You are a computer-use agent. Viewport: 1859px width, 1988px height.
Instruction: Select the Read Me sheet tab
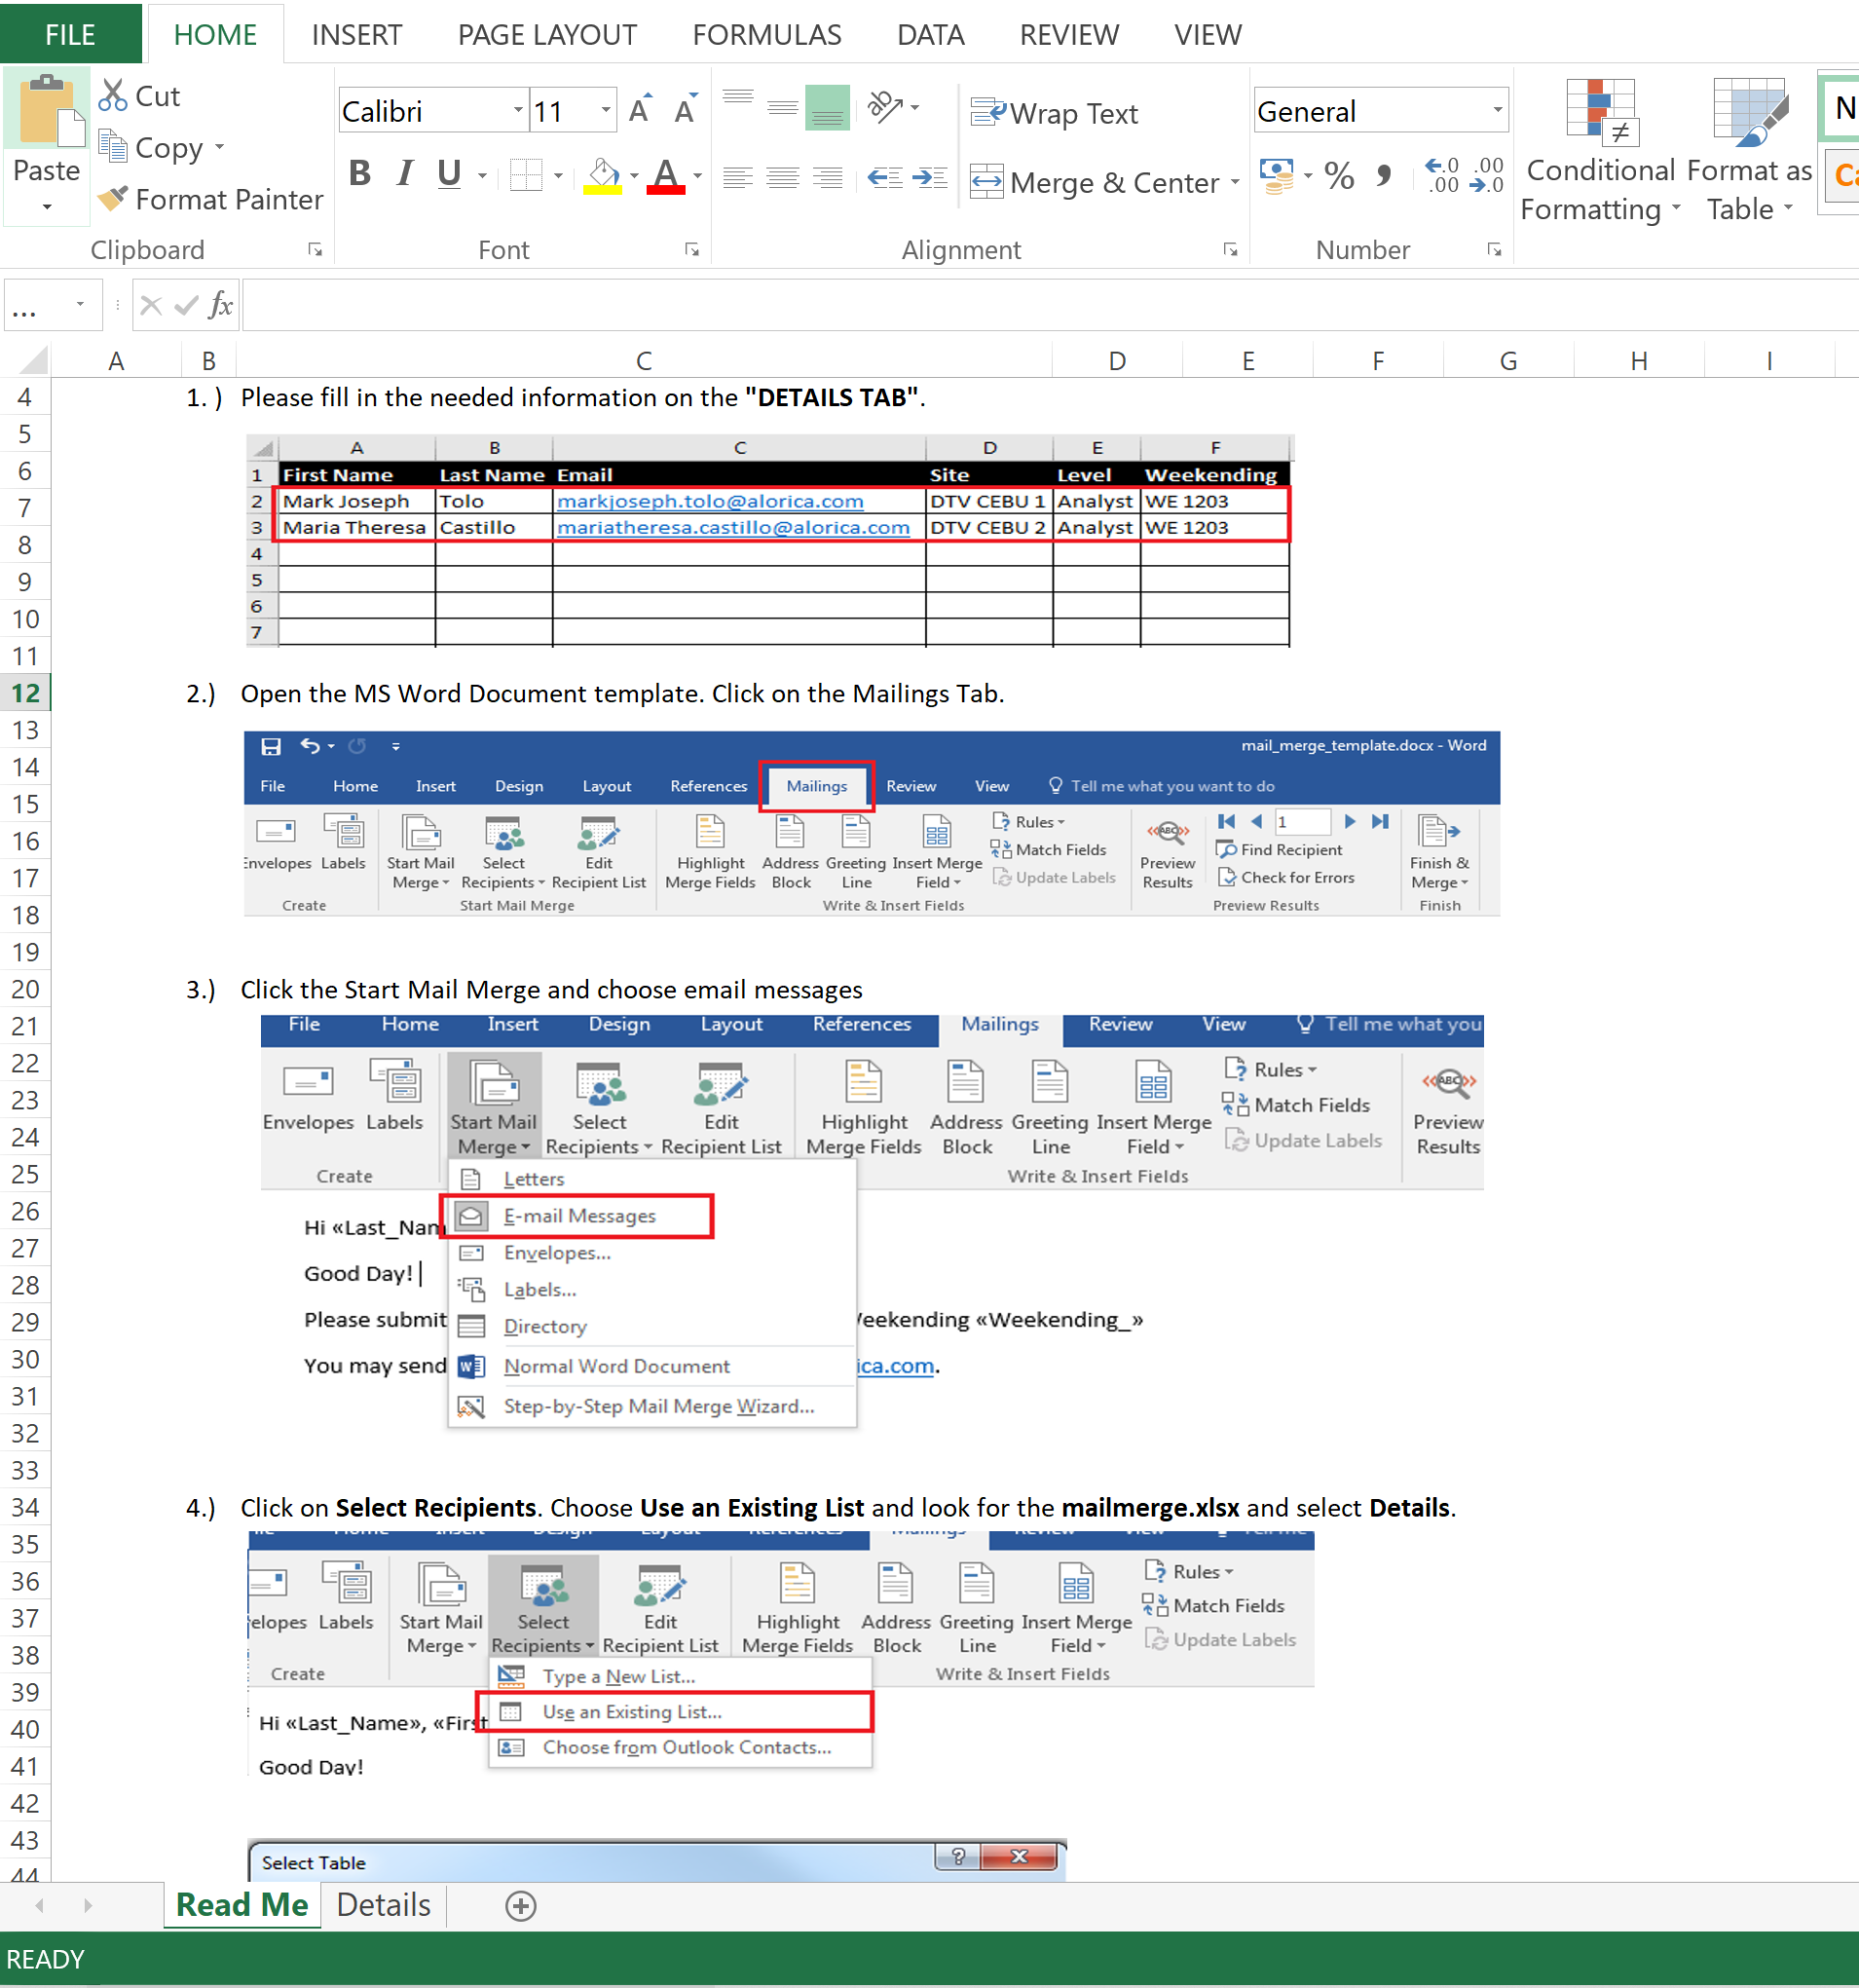[x=242, y=1905]
